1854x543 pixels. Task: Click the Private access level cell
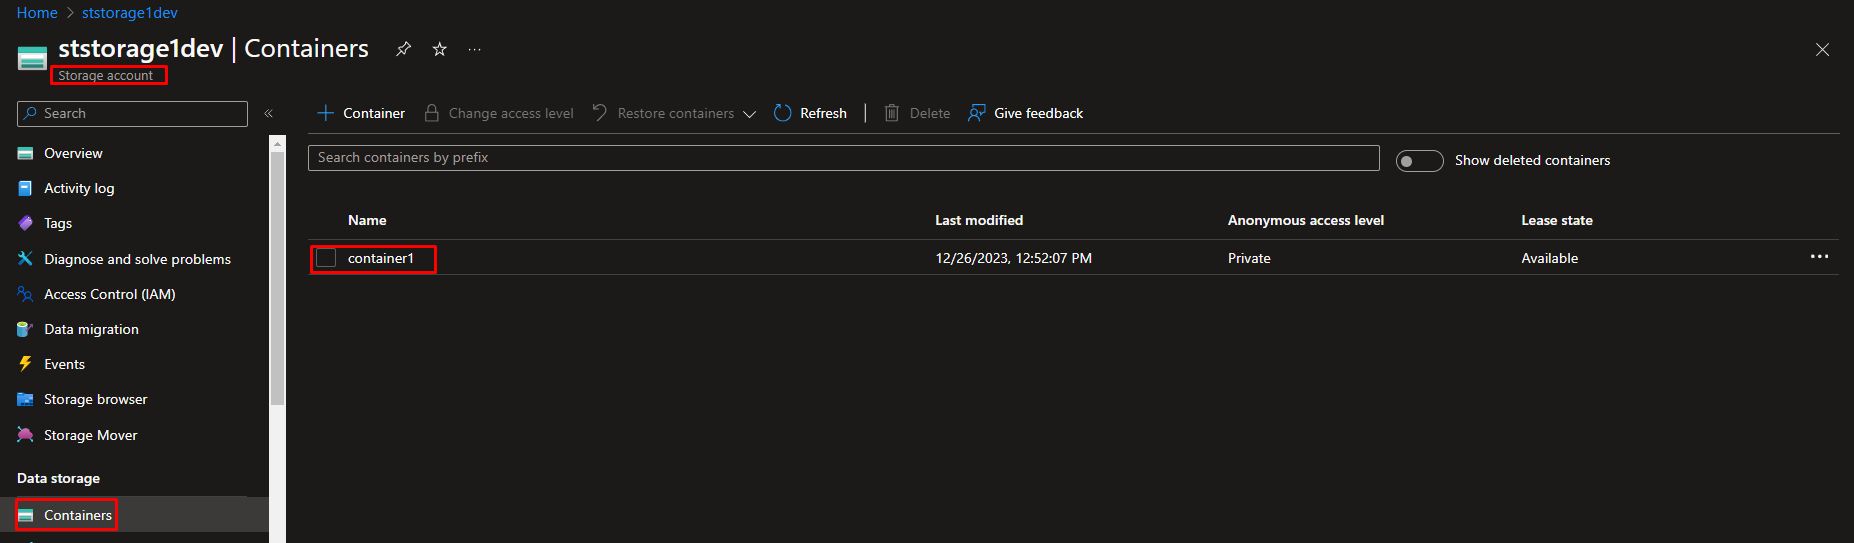point(1249,258)
